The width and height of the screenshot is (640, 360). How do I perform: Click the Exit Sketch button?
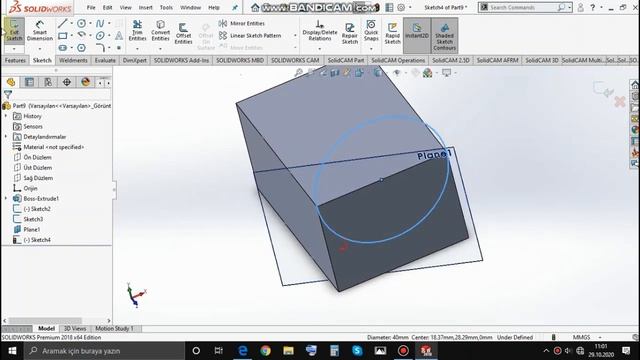click(x=14, y=30)
